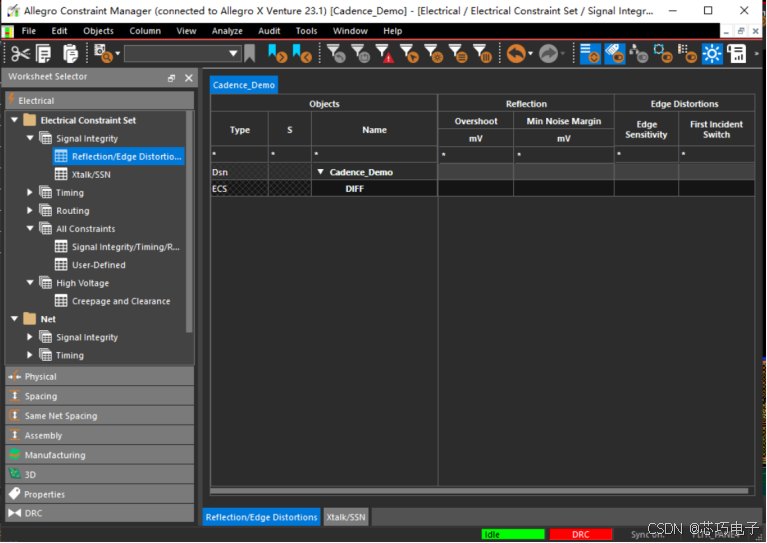Open the toolbar search combo box
Screen dimensions: 767x543
pyautogui.click(x=182, y=53)
